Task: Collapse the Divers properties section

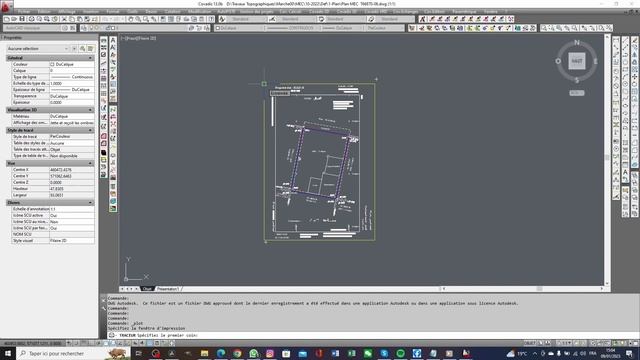Action: click(91, 202)
